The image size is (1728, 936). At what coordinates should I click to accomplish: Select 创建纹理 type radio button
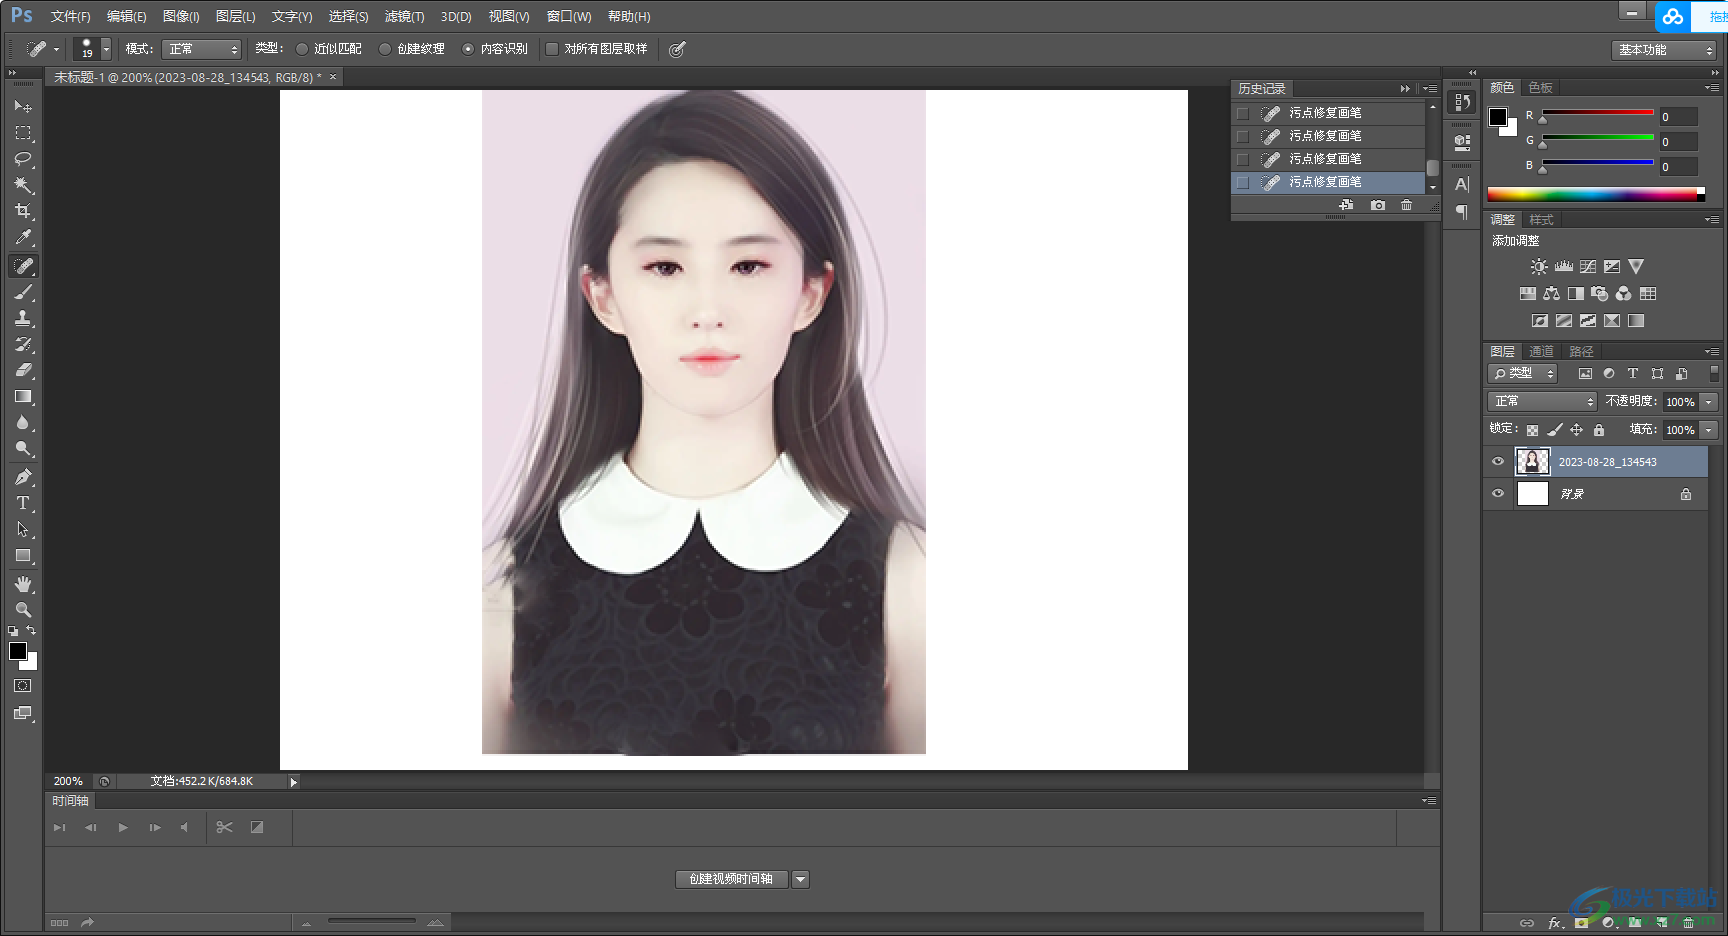385,49
